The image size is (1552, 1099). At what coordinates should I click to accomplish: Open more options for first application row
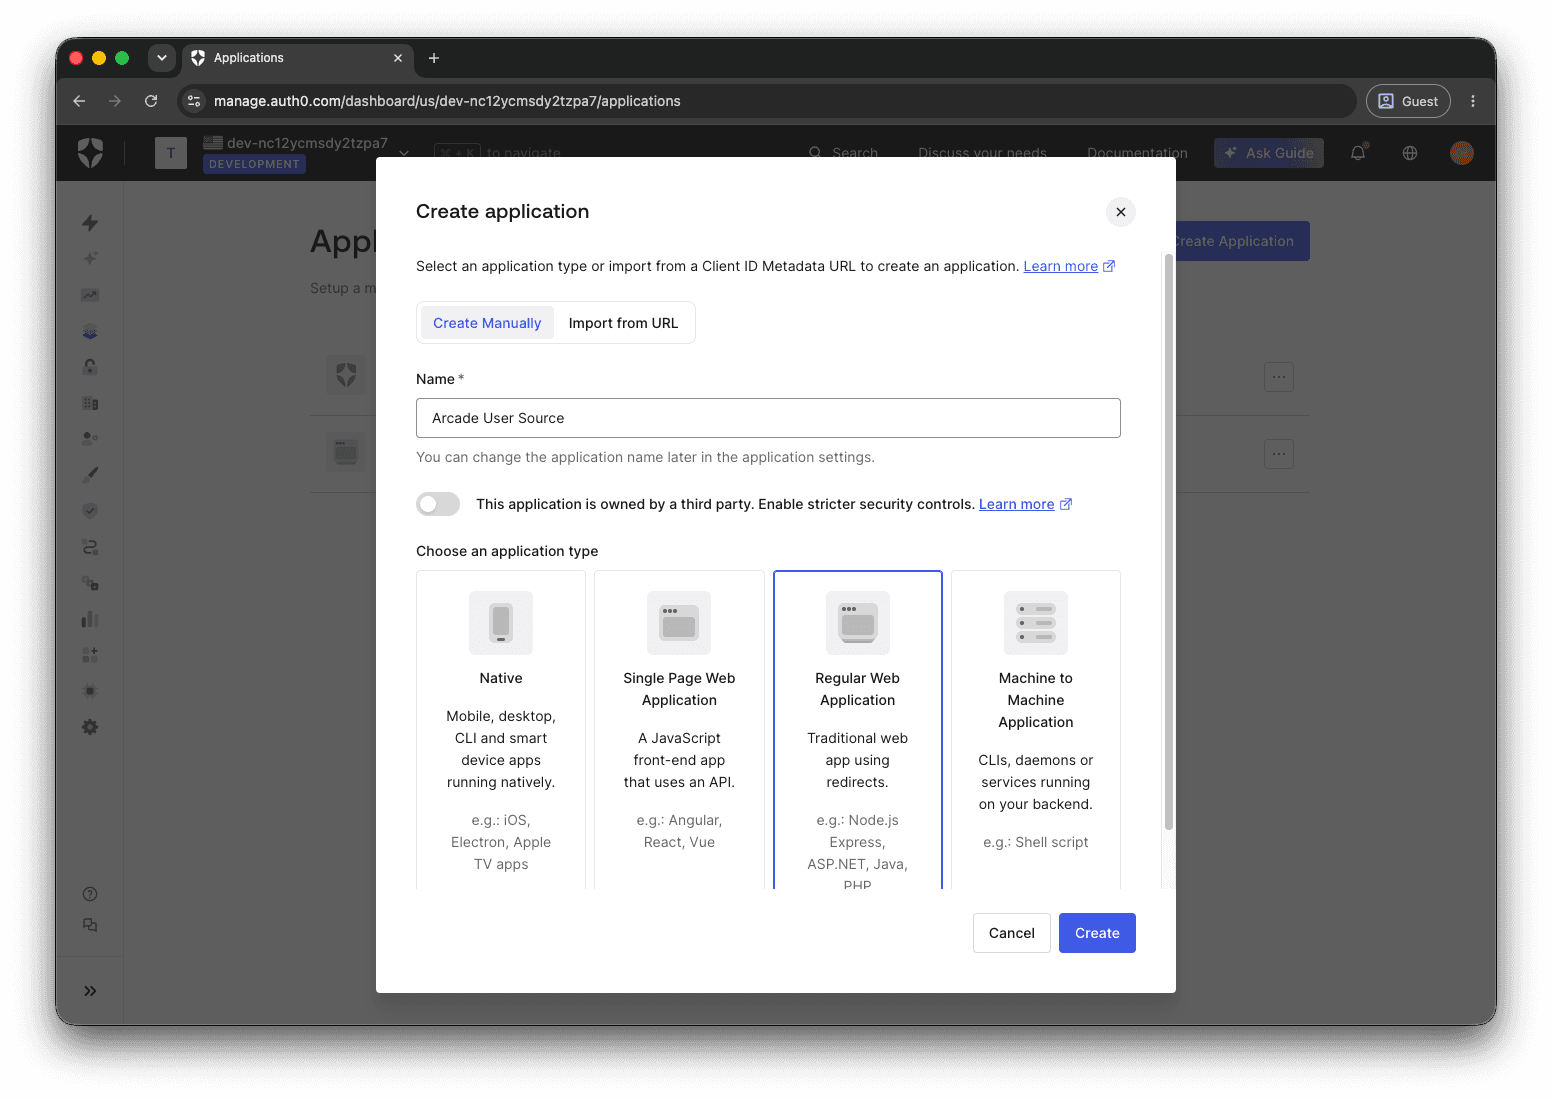(x=1279, y=377)
